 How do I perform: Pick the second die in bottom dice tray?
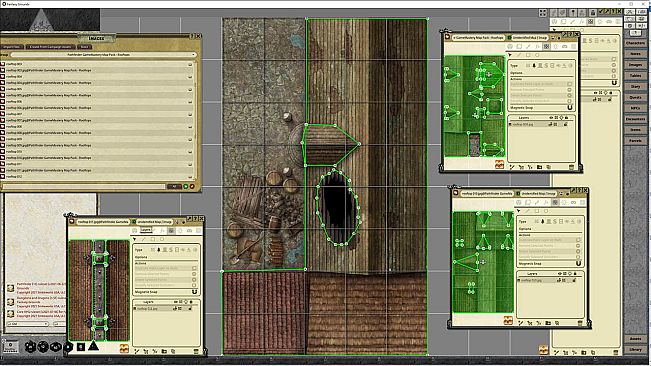(x=43, y=346)
